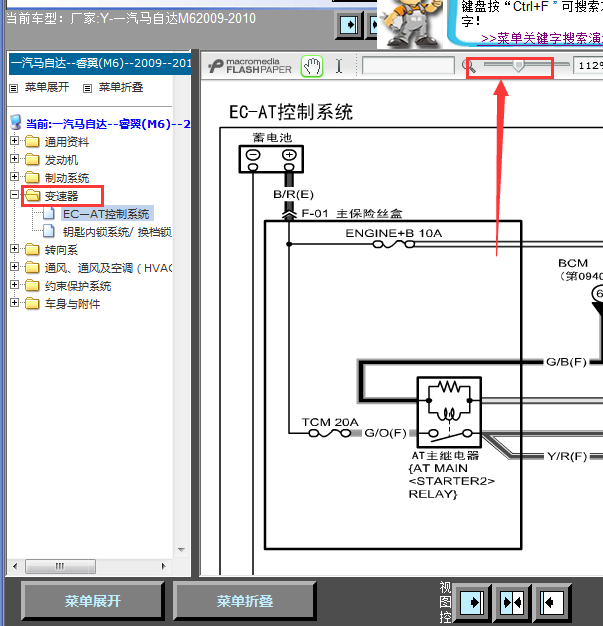Image resolution: width=603 pixels, height=626 pixels.
Task: Click the 通用资料 folder icon
Action: tap(32, 141)
